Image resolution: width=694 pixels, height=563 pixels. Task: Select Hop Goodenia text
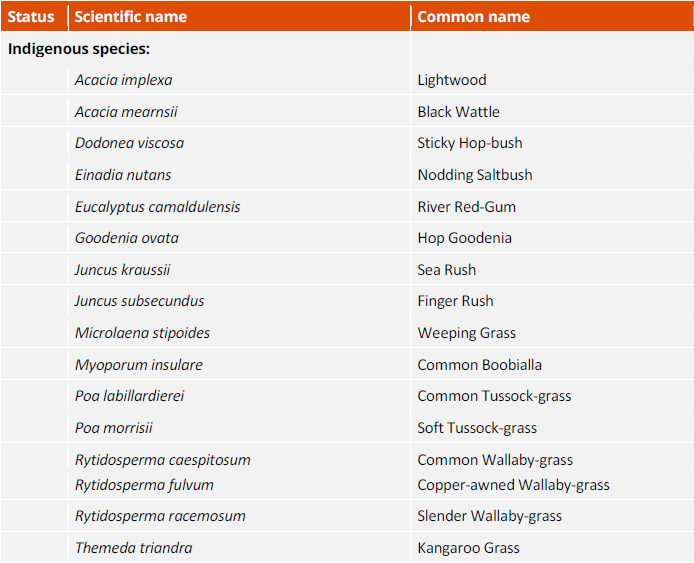coord(465,238)
